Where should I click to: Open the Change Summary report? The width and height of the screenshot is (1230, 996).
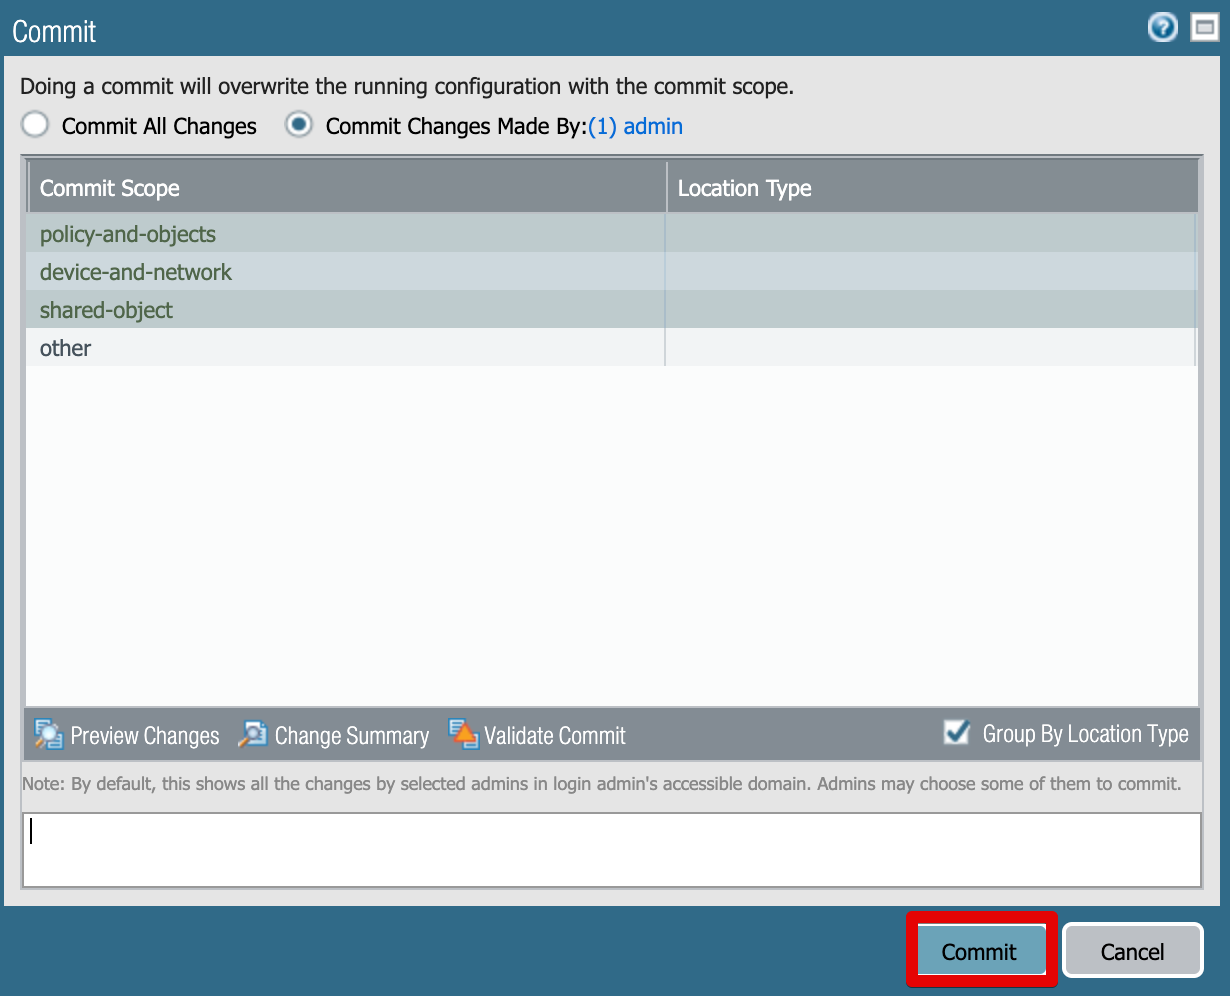(333, 735)
